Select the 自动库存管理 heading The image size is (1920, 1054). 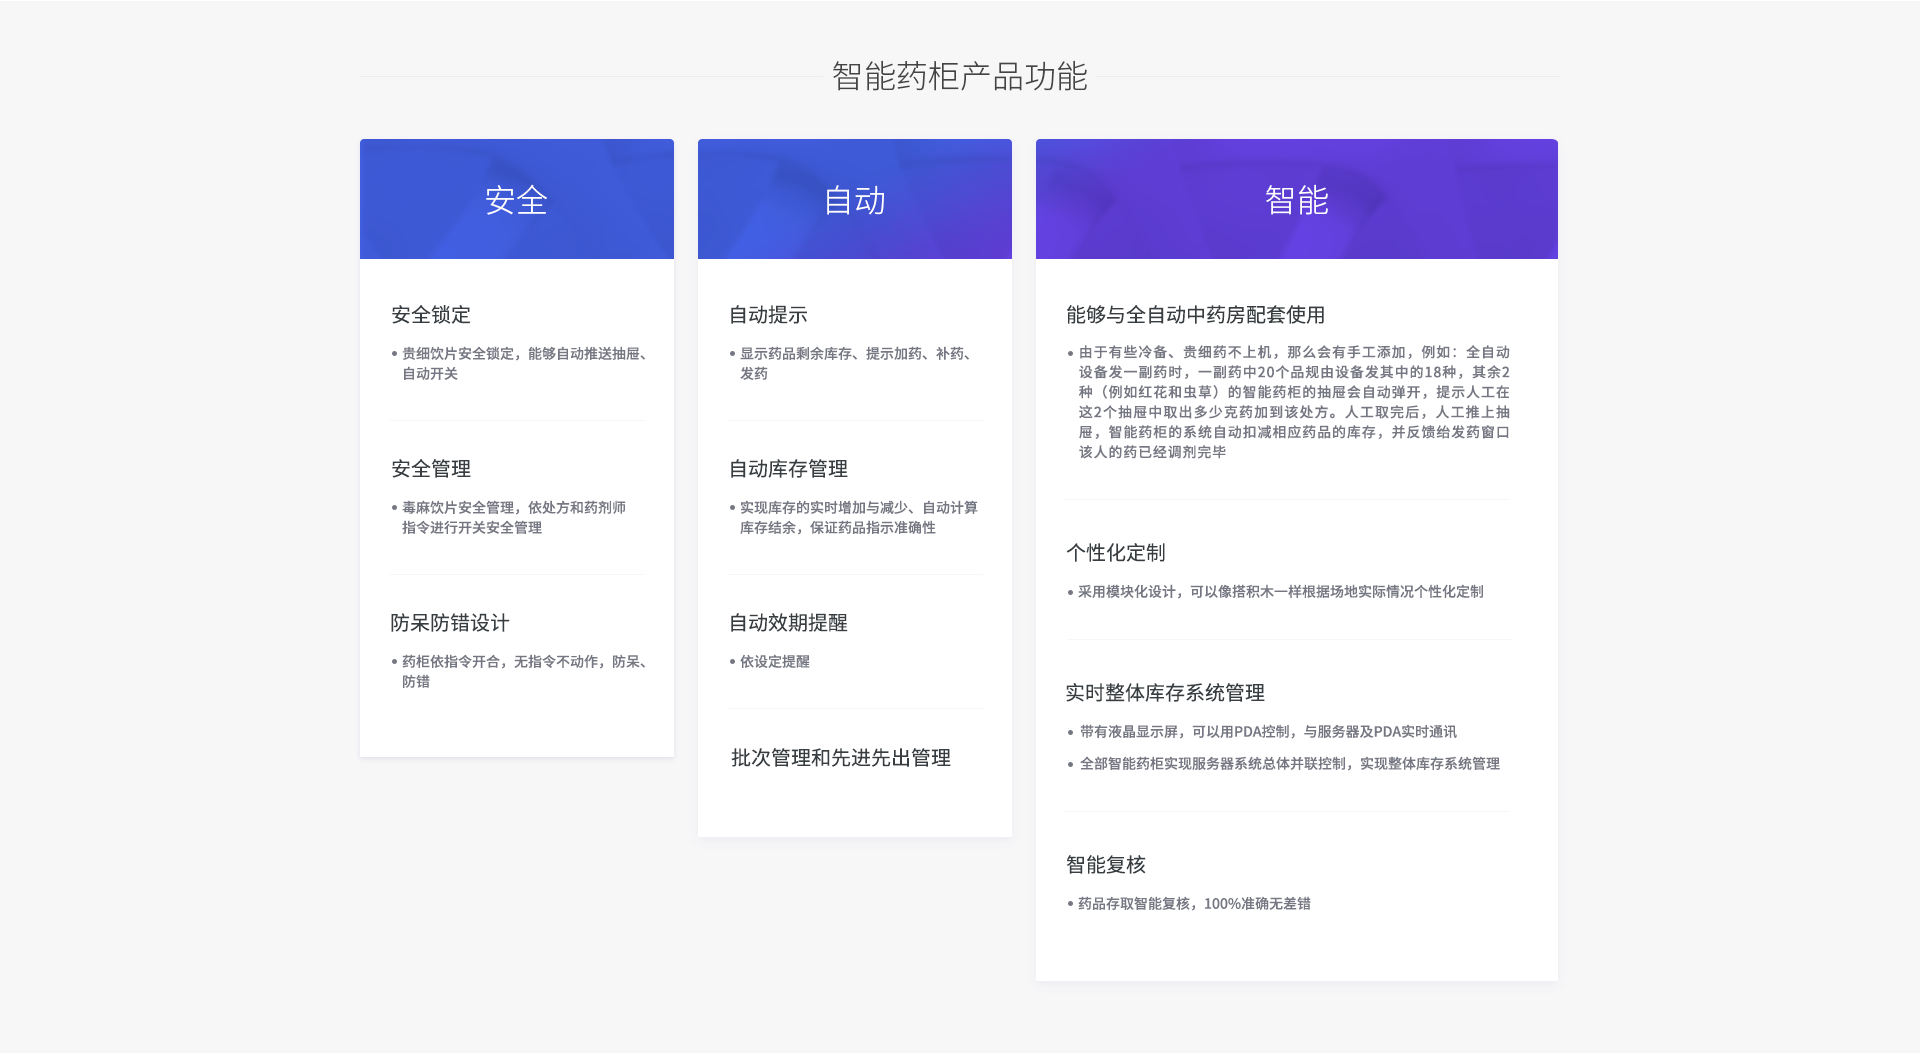tap(788, 469)
